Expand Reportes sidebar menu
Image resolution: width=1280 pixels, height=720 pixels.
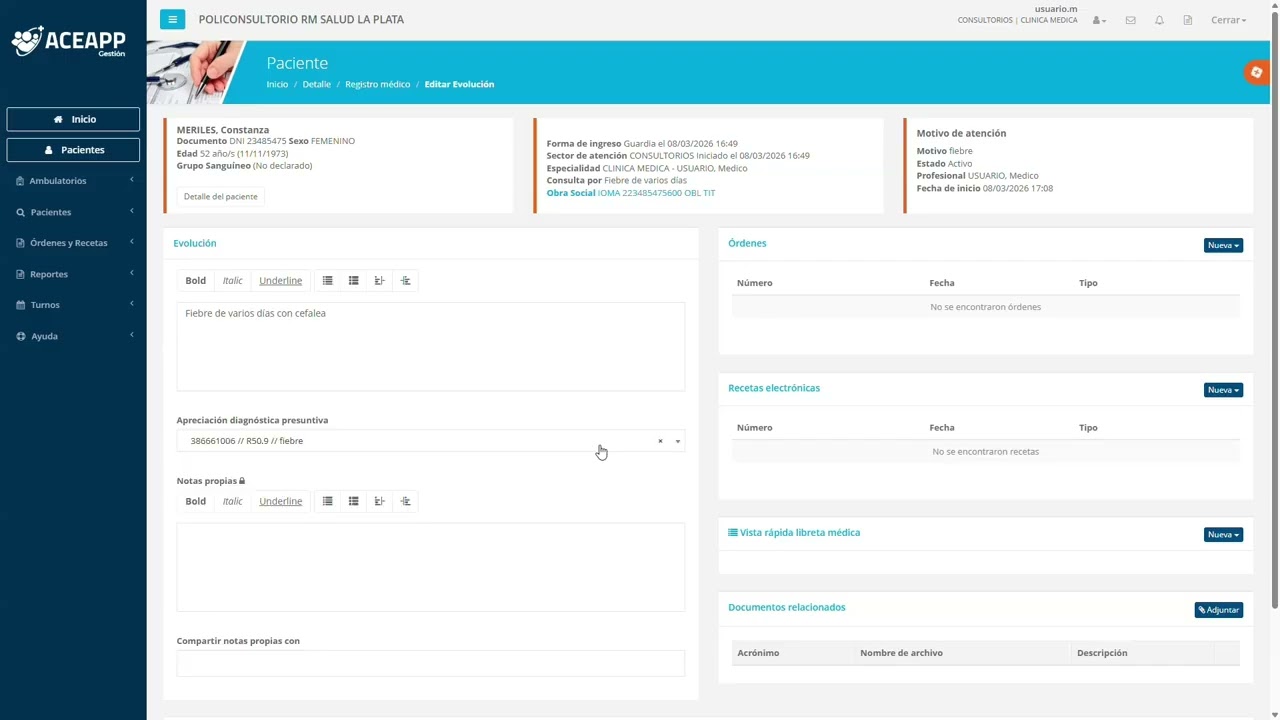coord(73,274)
